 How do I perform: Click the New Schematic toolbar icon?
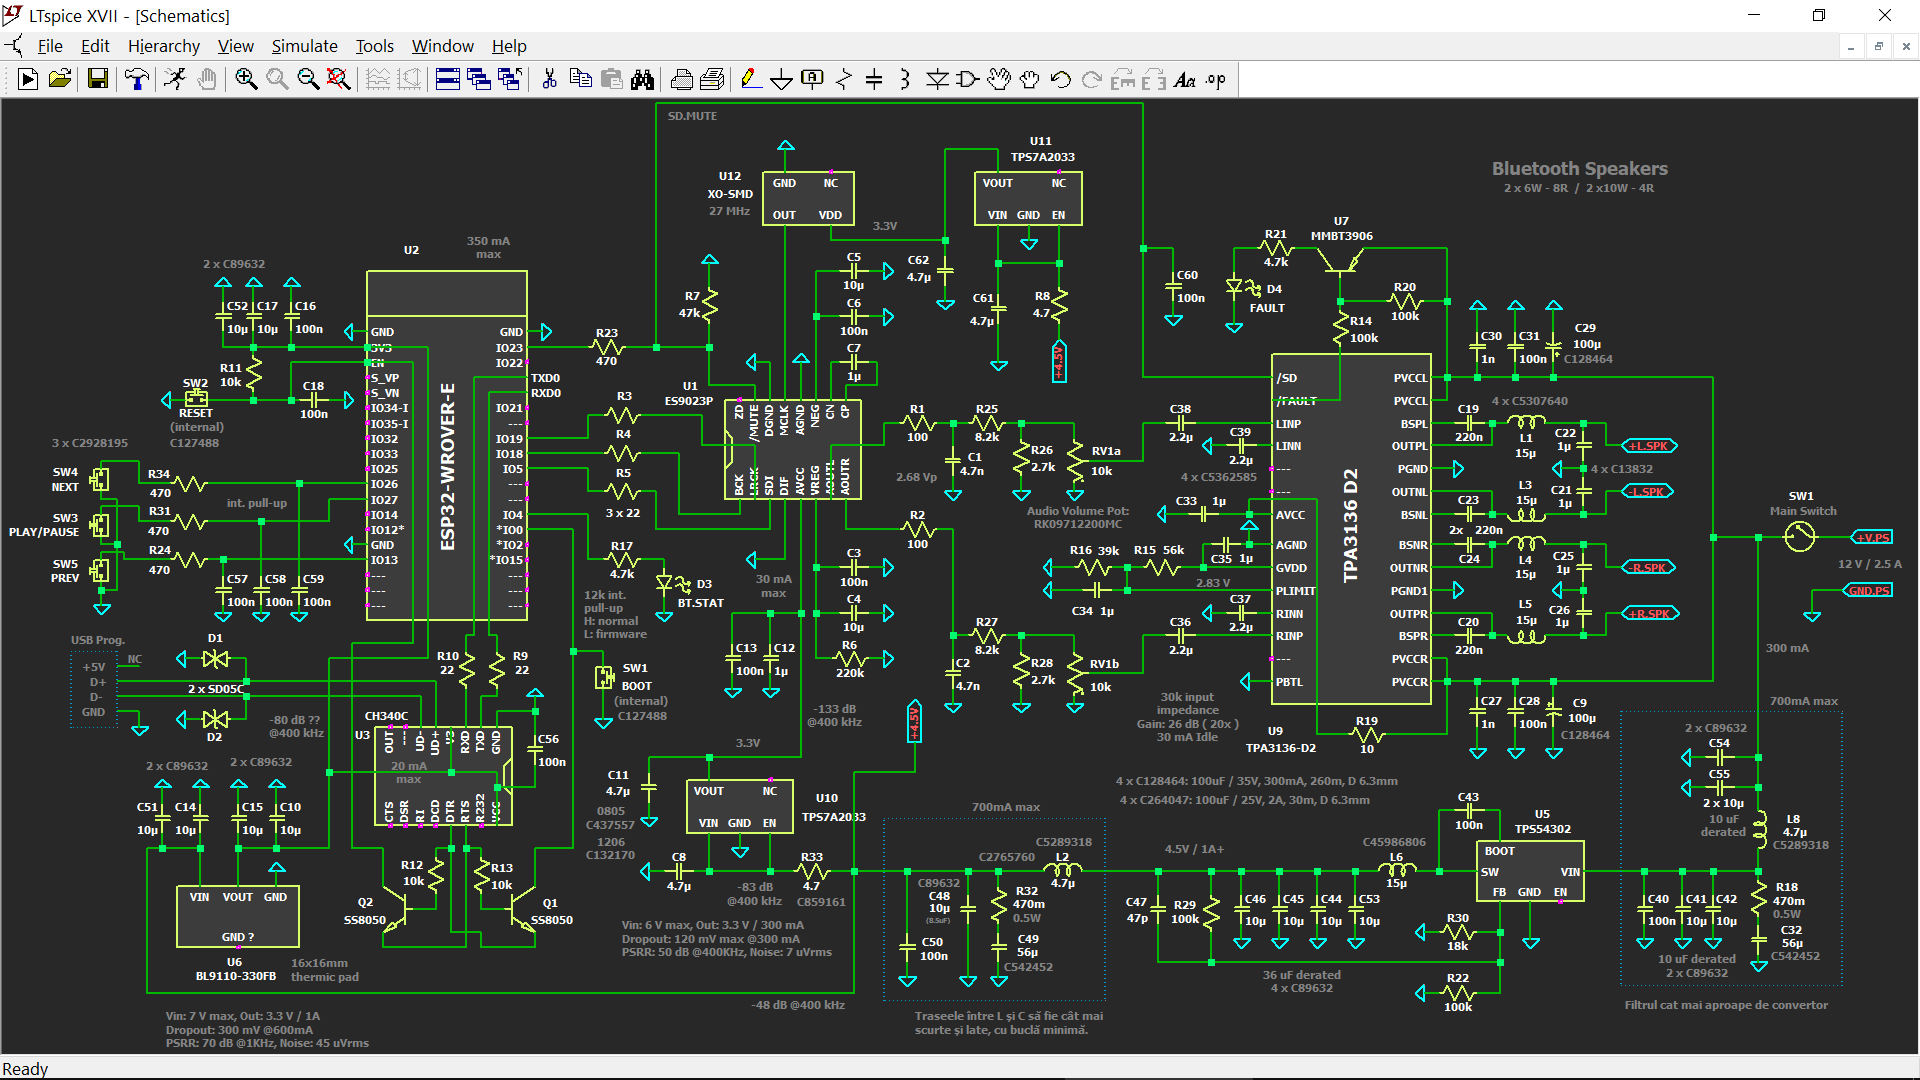point(28,79)
